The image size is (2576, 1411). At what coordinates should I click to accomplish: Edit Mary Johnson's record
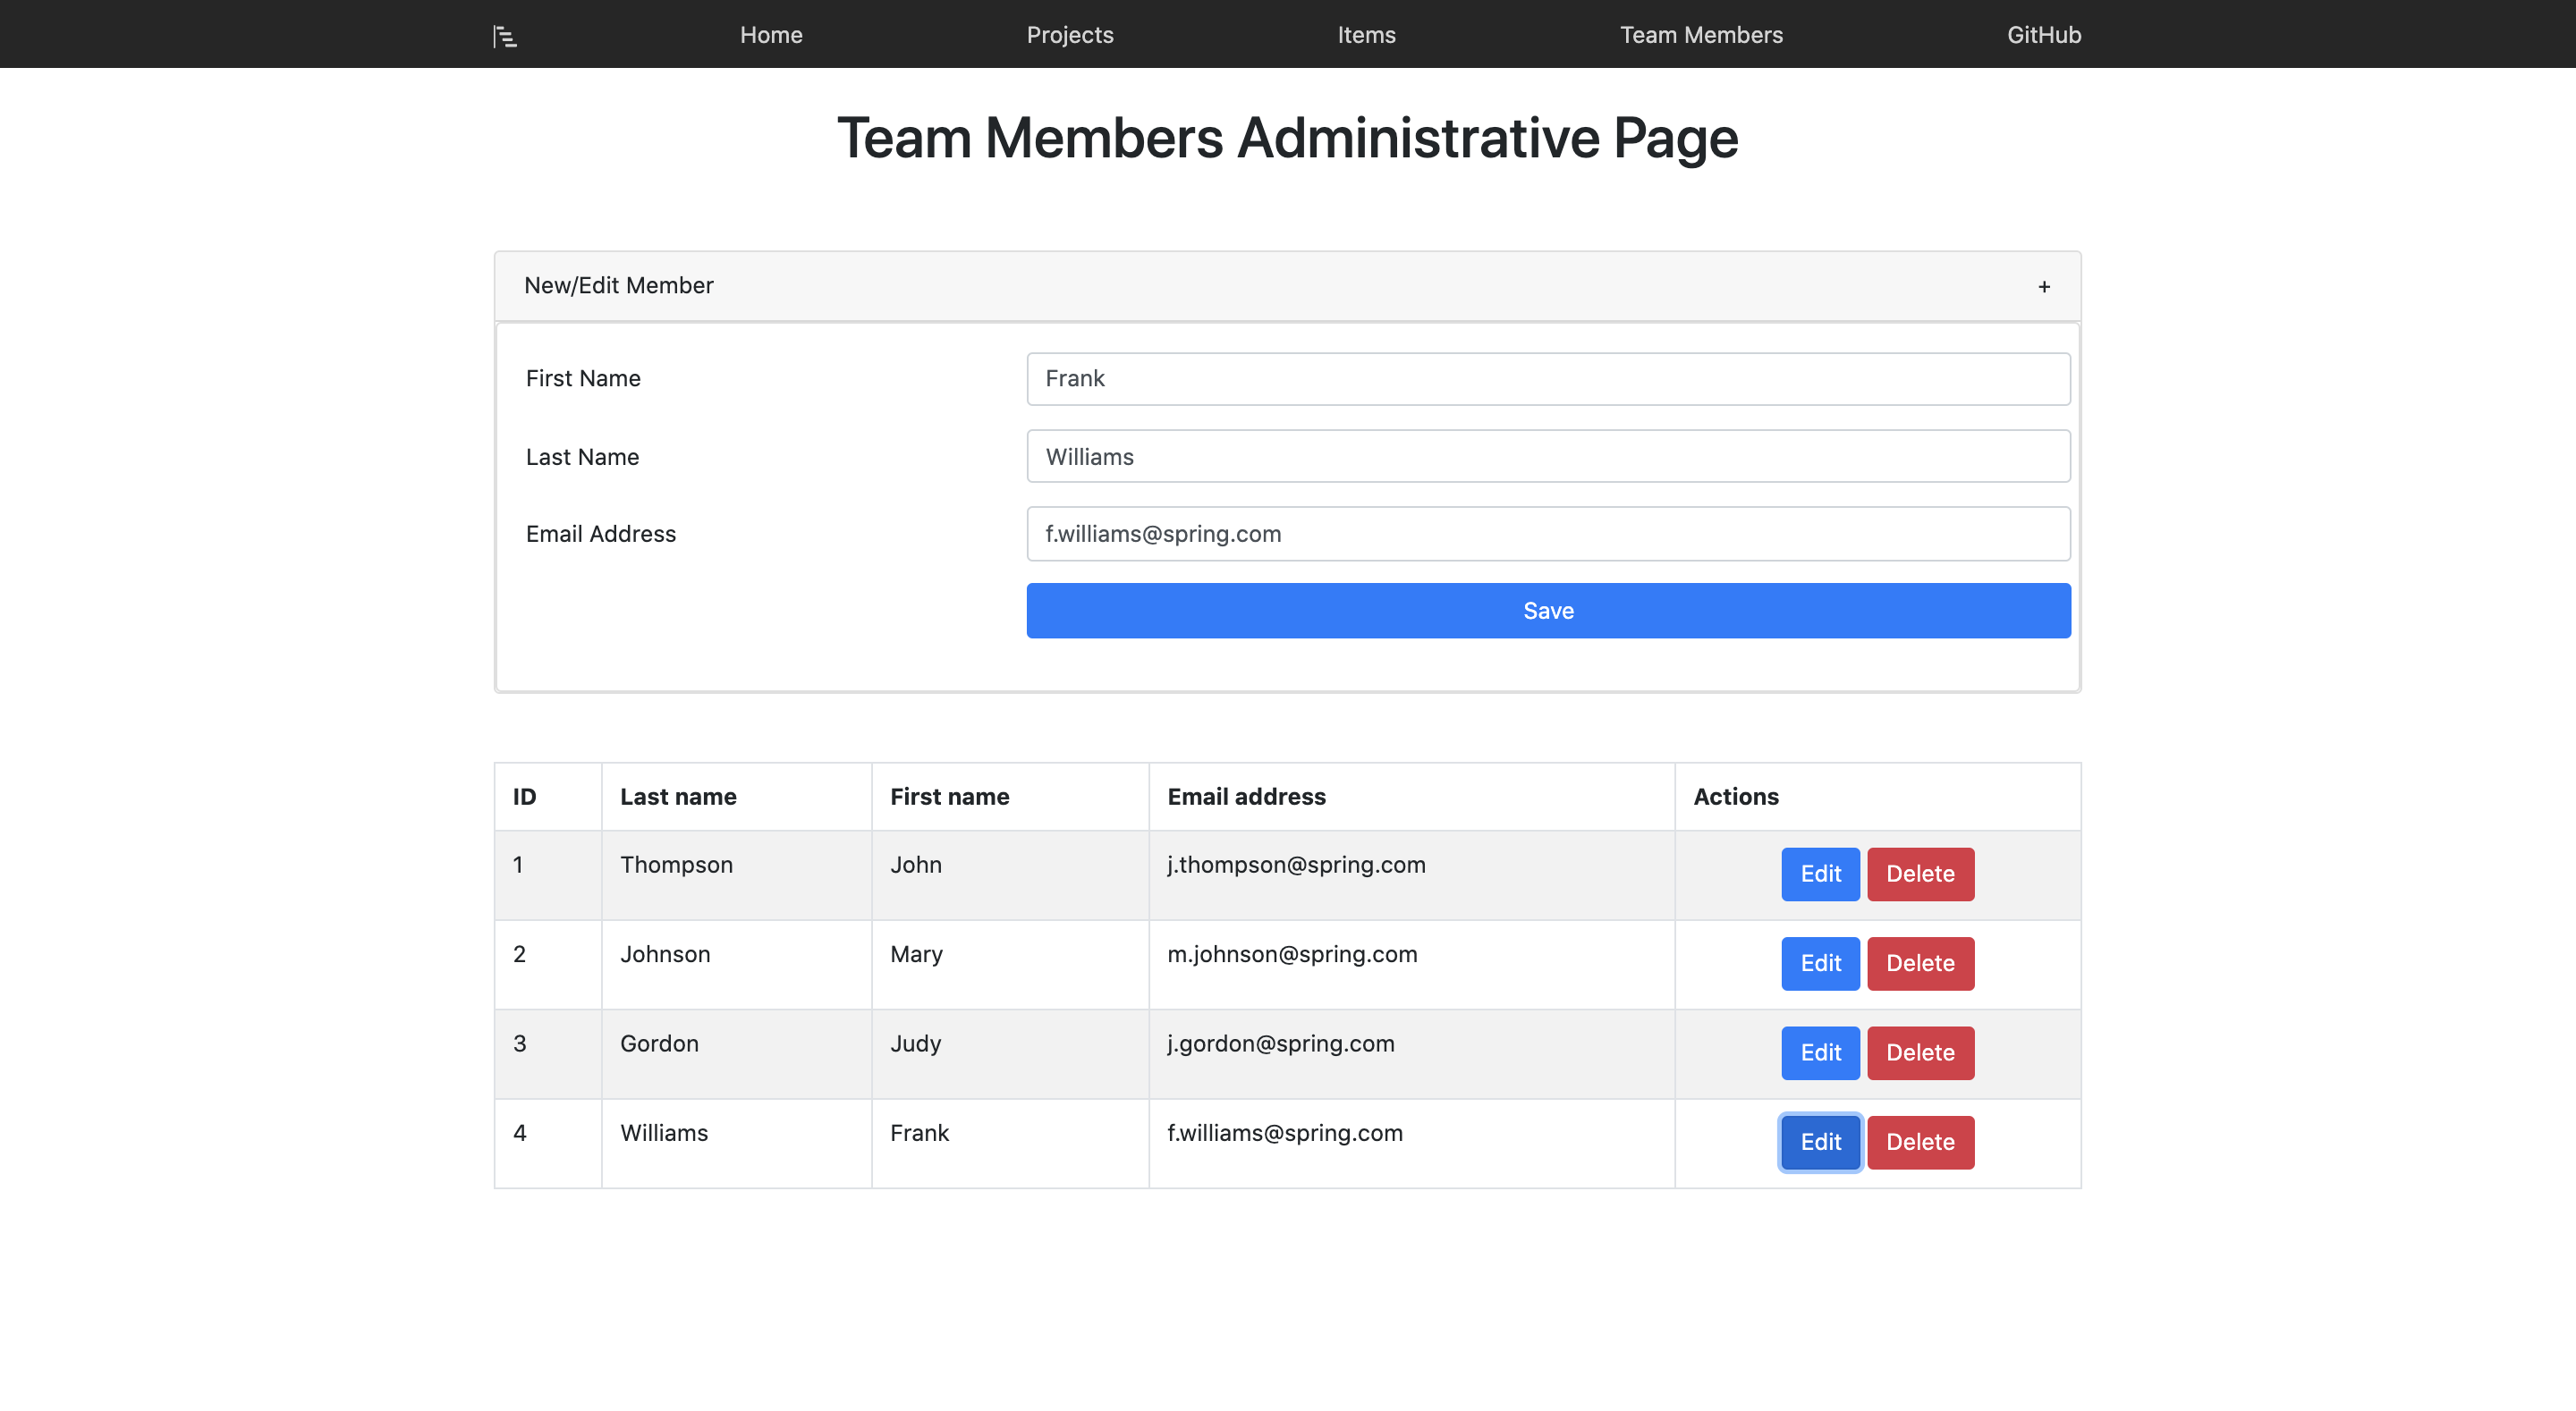(1819, 963)
